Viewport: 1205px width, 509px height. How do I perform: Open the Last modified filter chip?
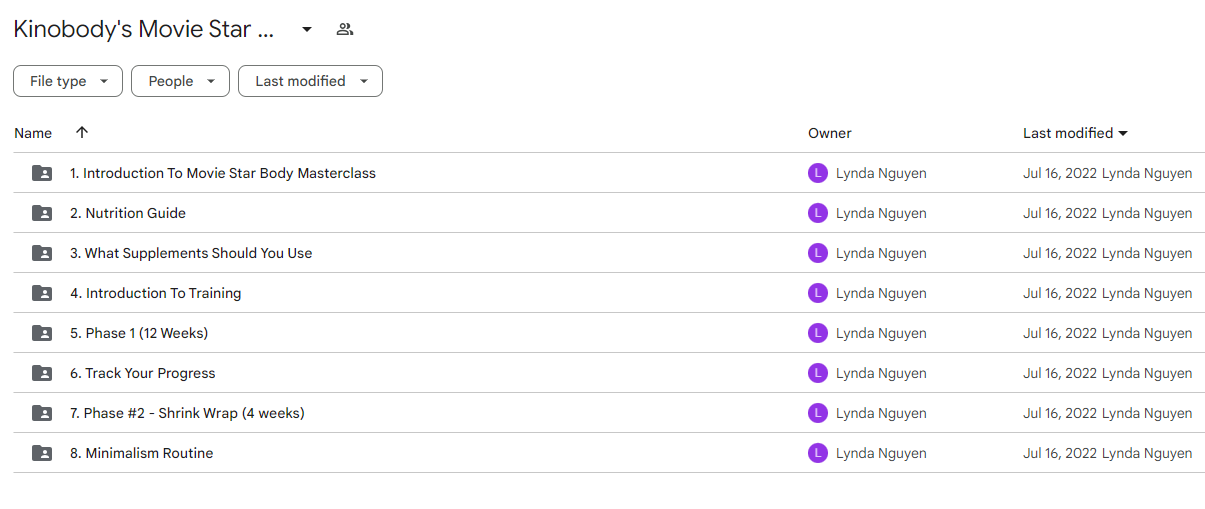click(x=310, y=81)
